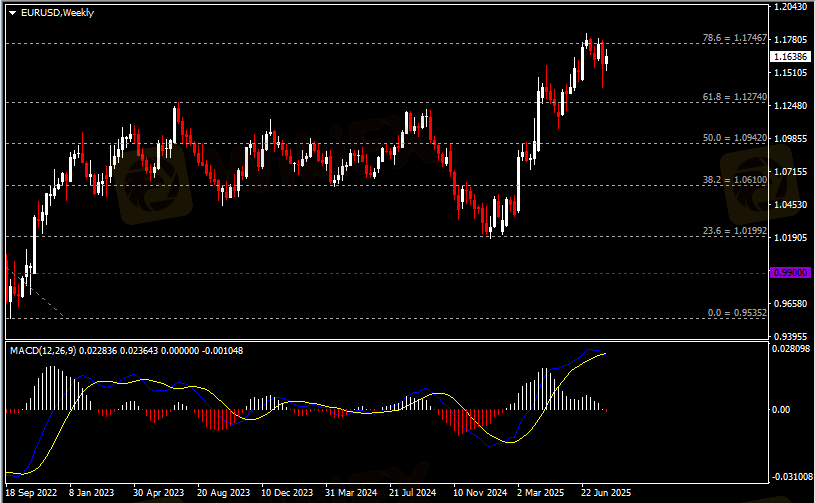Click the 2 Mar 2025 date on time axis

pos(542,493)
